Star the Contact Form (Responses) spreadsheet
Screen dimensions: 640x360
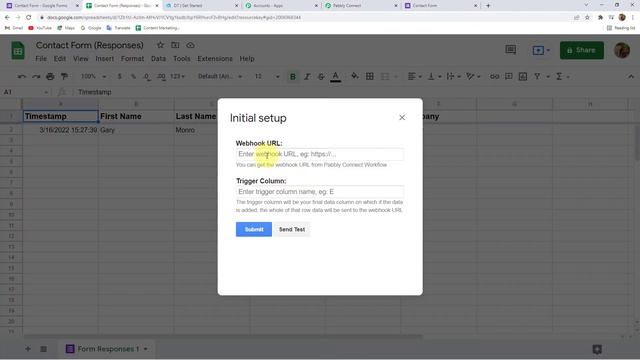click(160, 45)
